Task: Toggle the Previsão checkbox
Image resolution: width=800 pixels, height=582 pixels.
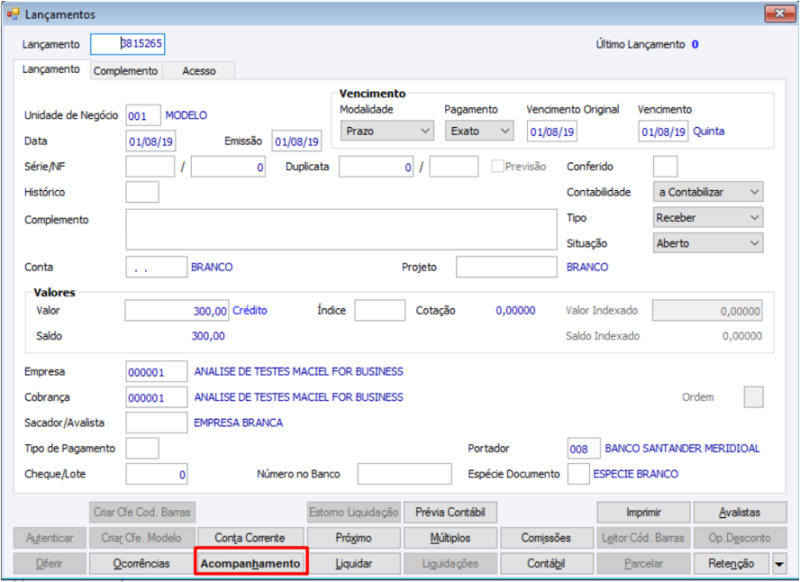Action: coord(497,166)
